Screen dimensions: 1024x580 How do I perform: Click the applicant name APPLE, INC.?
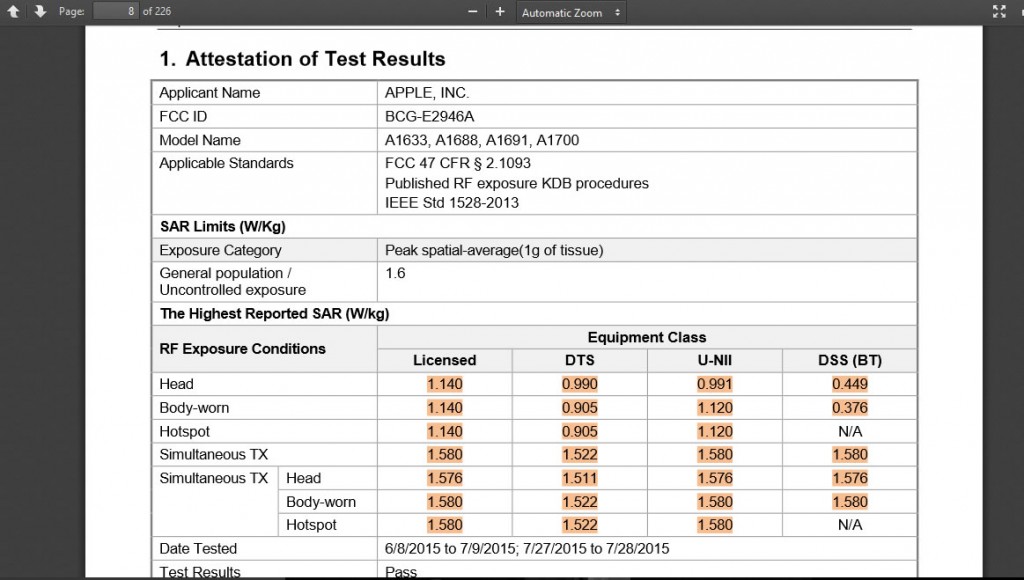426,93
